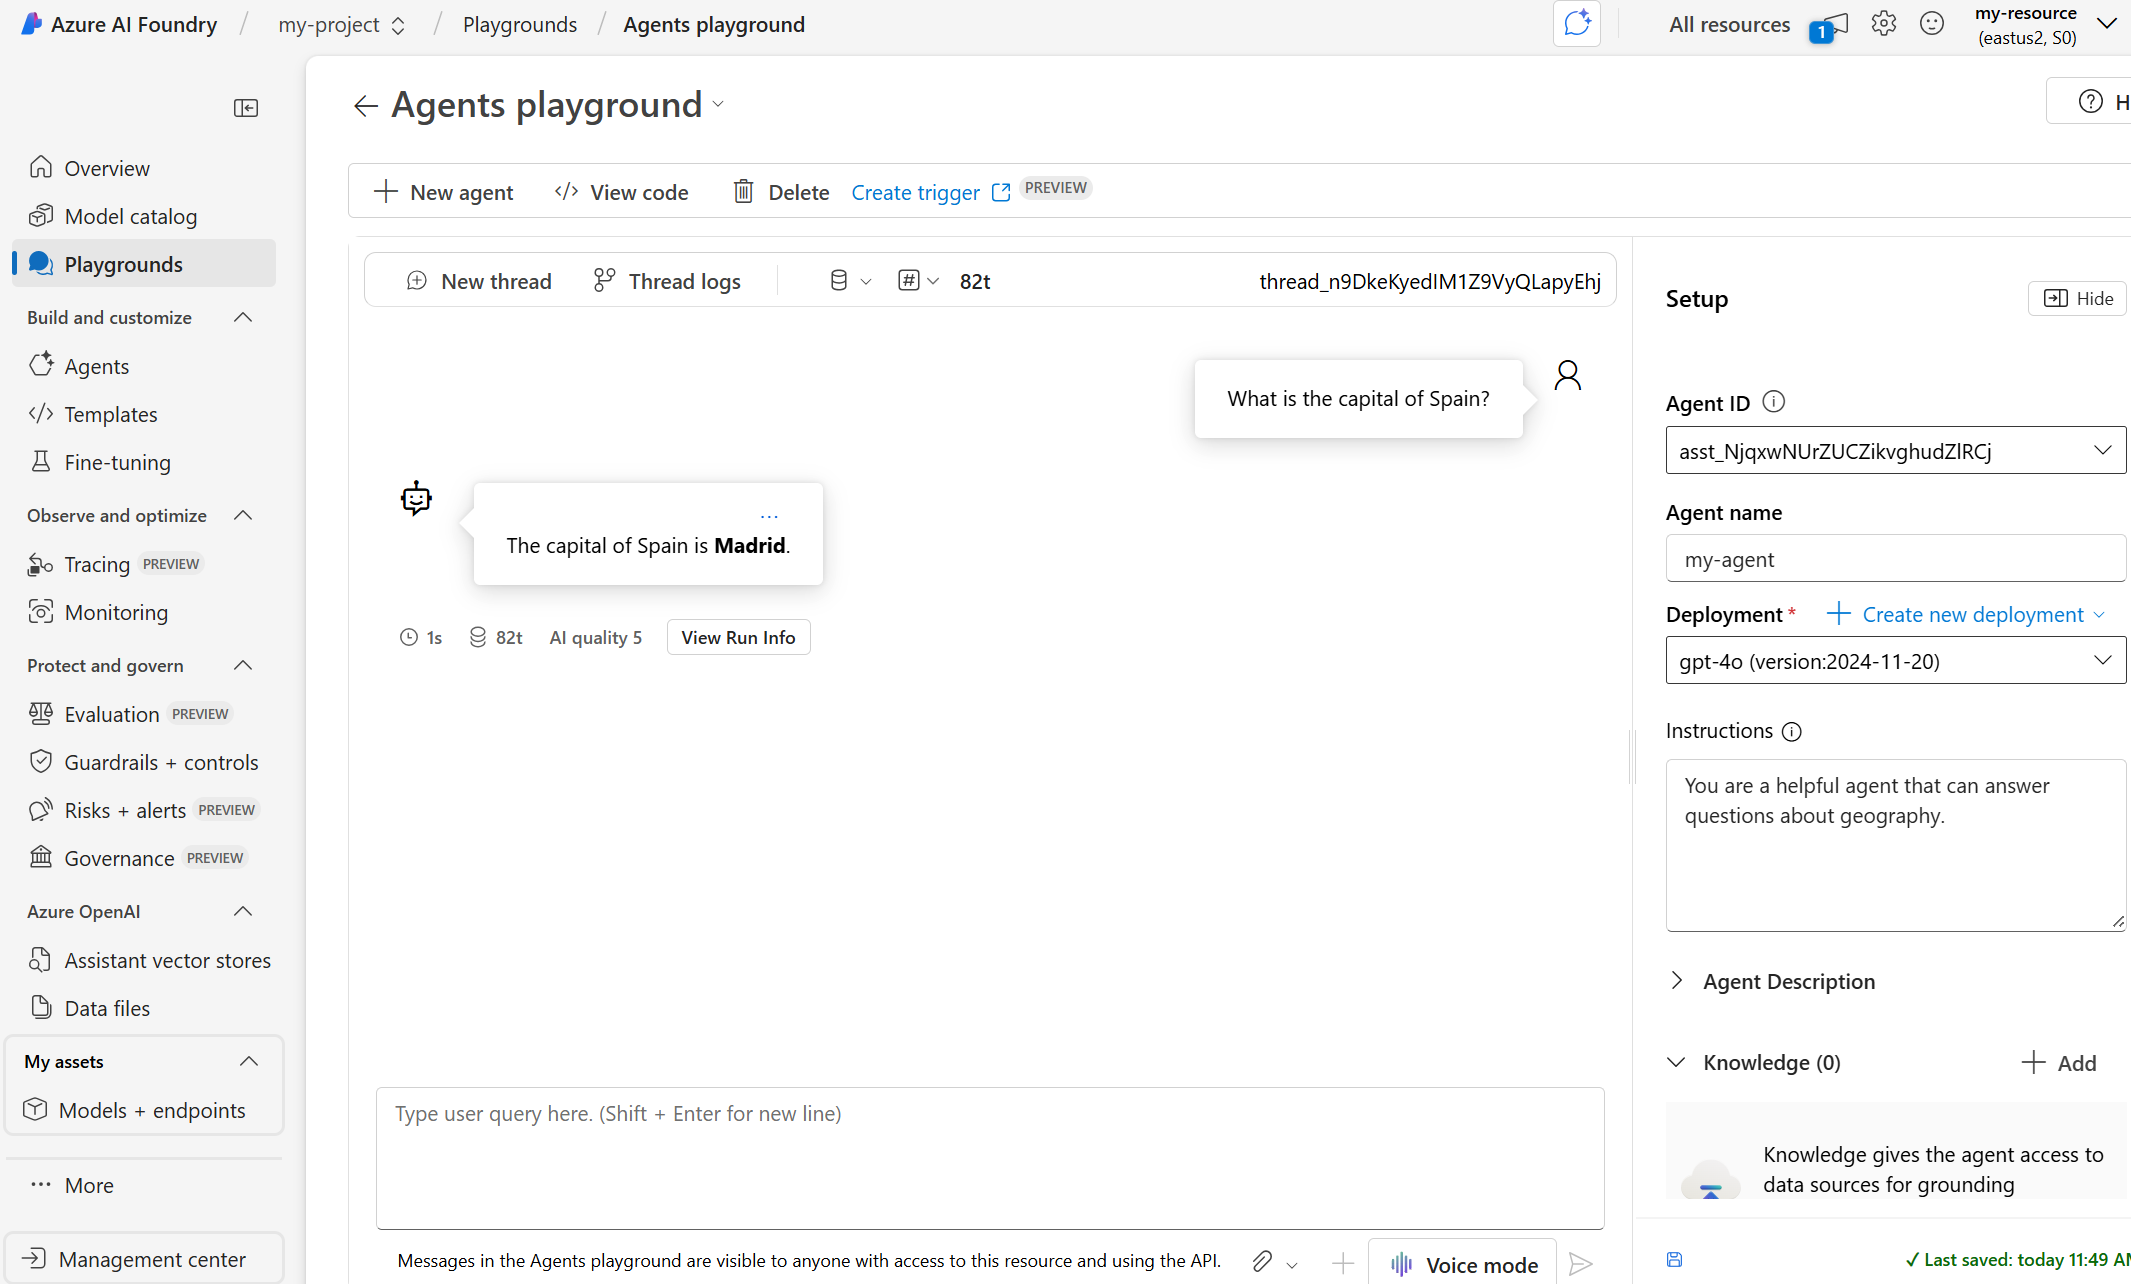Viewport: 2131px width, 1284px height.
Task: Expand the Agent Description section
Action: [x=1677, y=981]
